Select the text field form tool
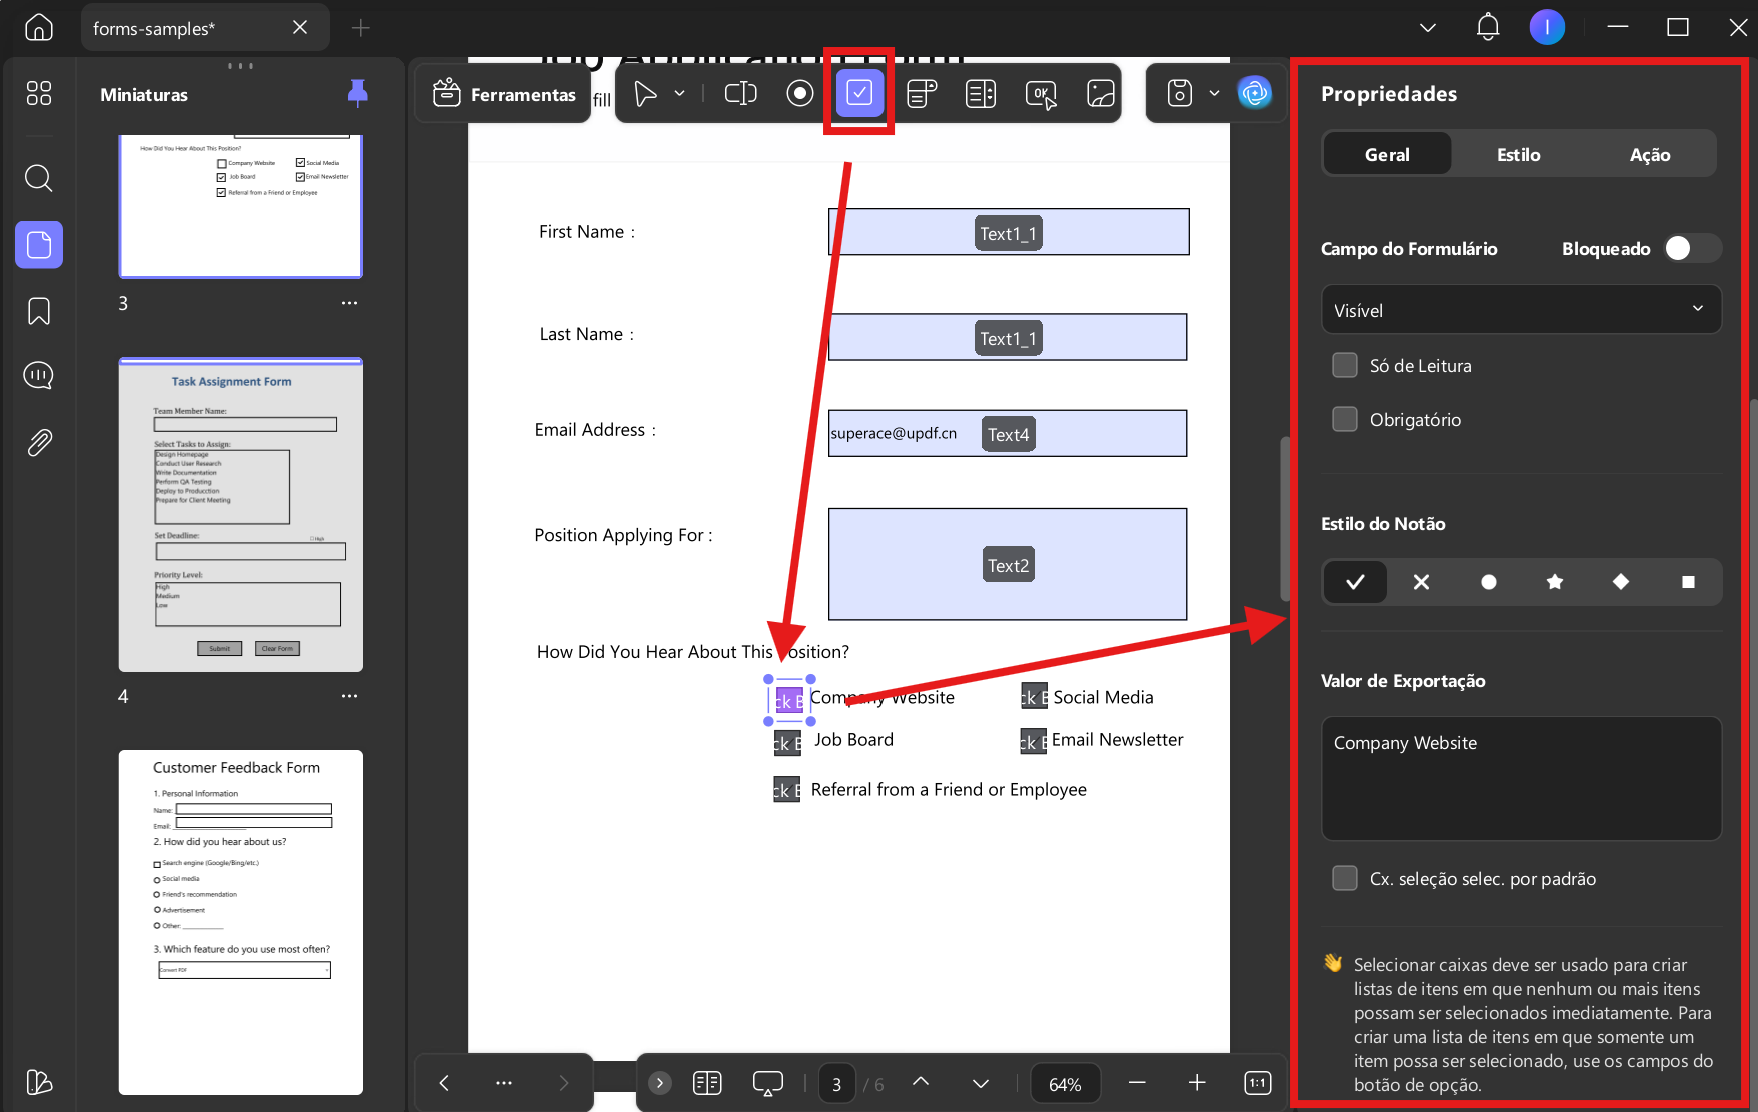This screenshot has height=1112, width=1758. pos(740,94)
